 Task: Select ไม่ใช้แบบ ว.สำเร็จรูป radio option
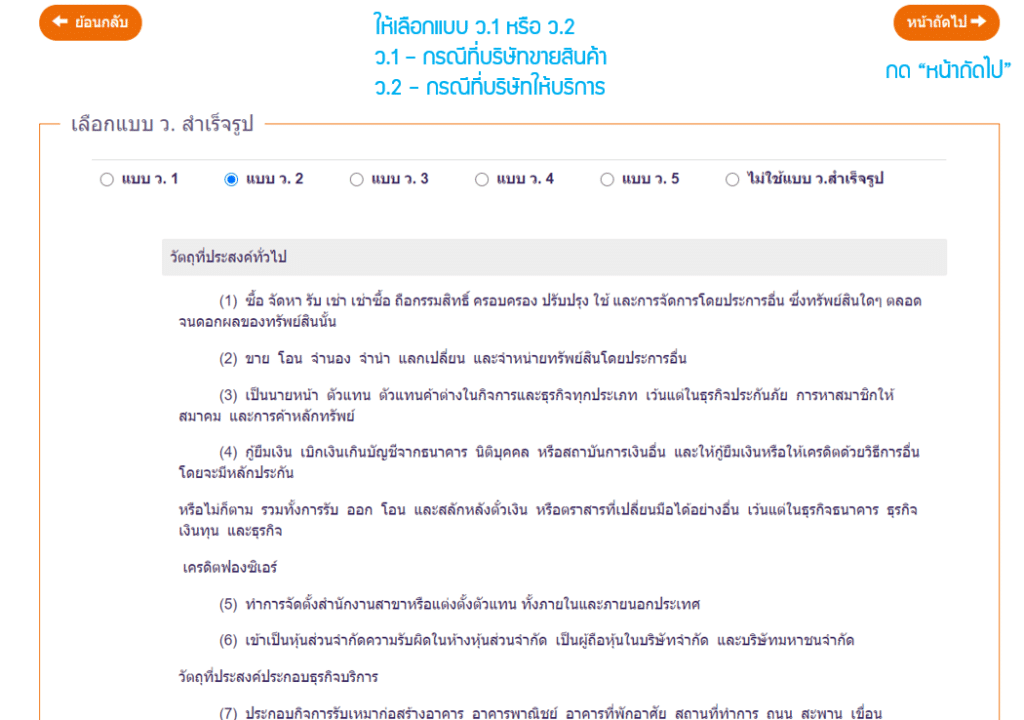point(733,179)
